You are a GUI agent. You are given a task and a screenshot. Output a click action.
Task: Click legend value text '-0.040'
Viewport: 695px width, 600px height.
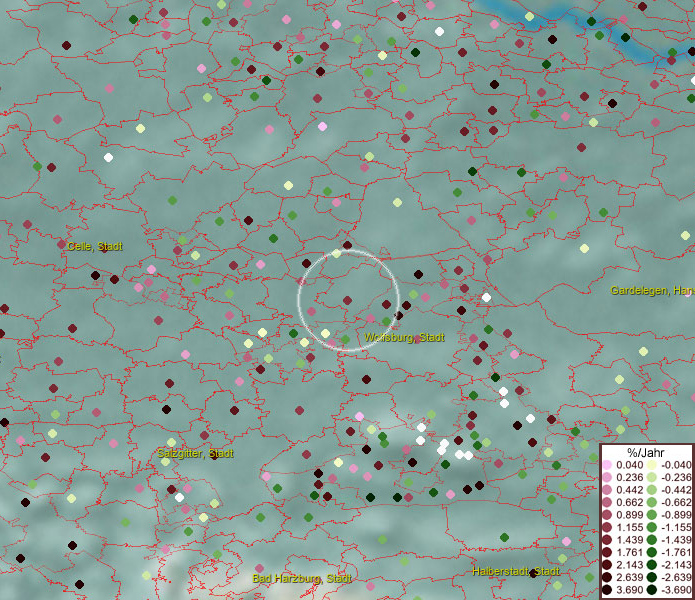coord(676,465)
